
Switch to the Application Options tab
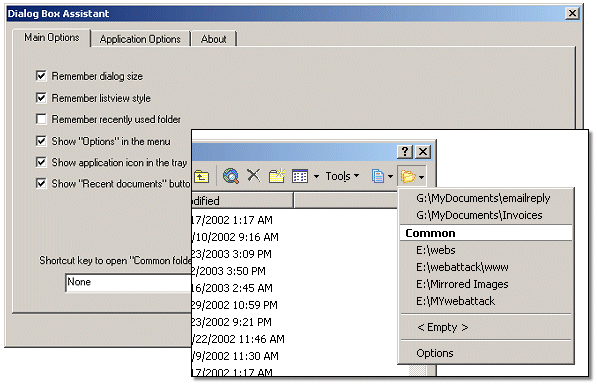[140, 39]
